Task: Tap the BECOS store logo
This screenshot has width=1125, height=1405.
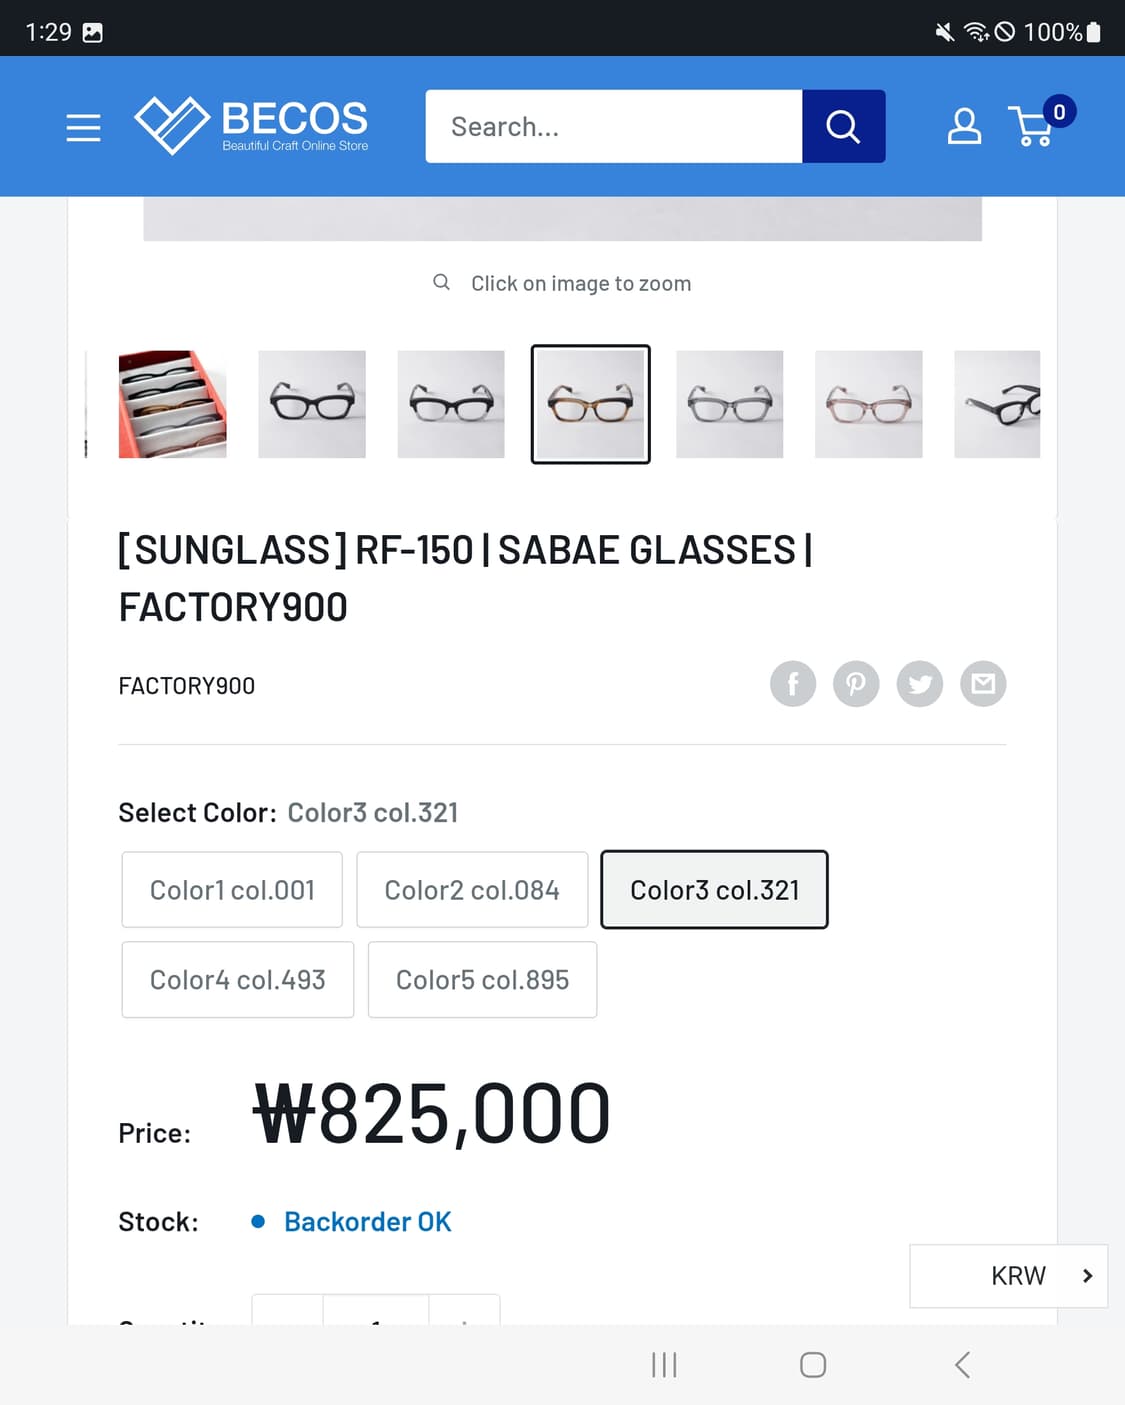Action: point(251,126)
